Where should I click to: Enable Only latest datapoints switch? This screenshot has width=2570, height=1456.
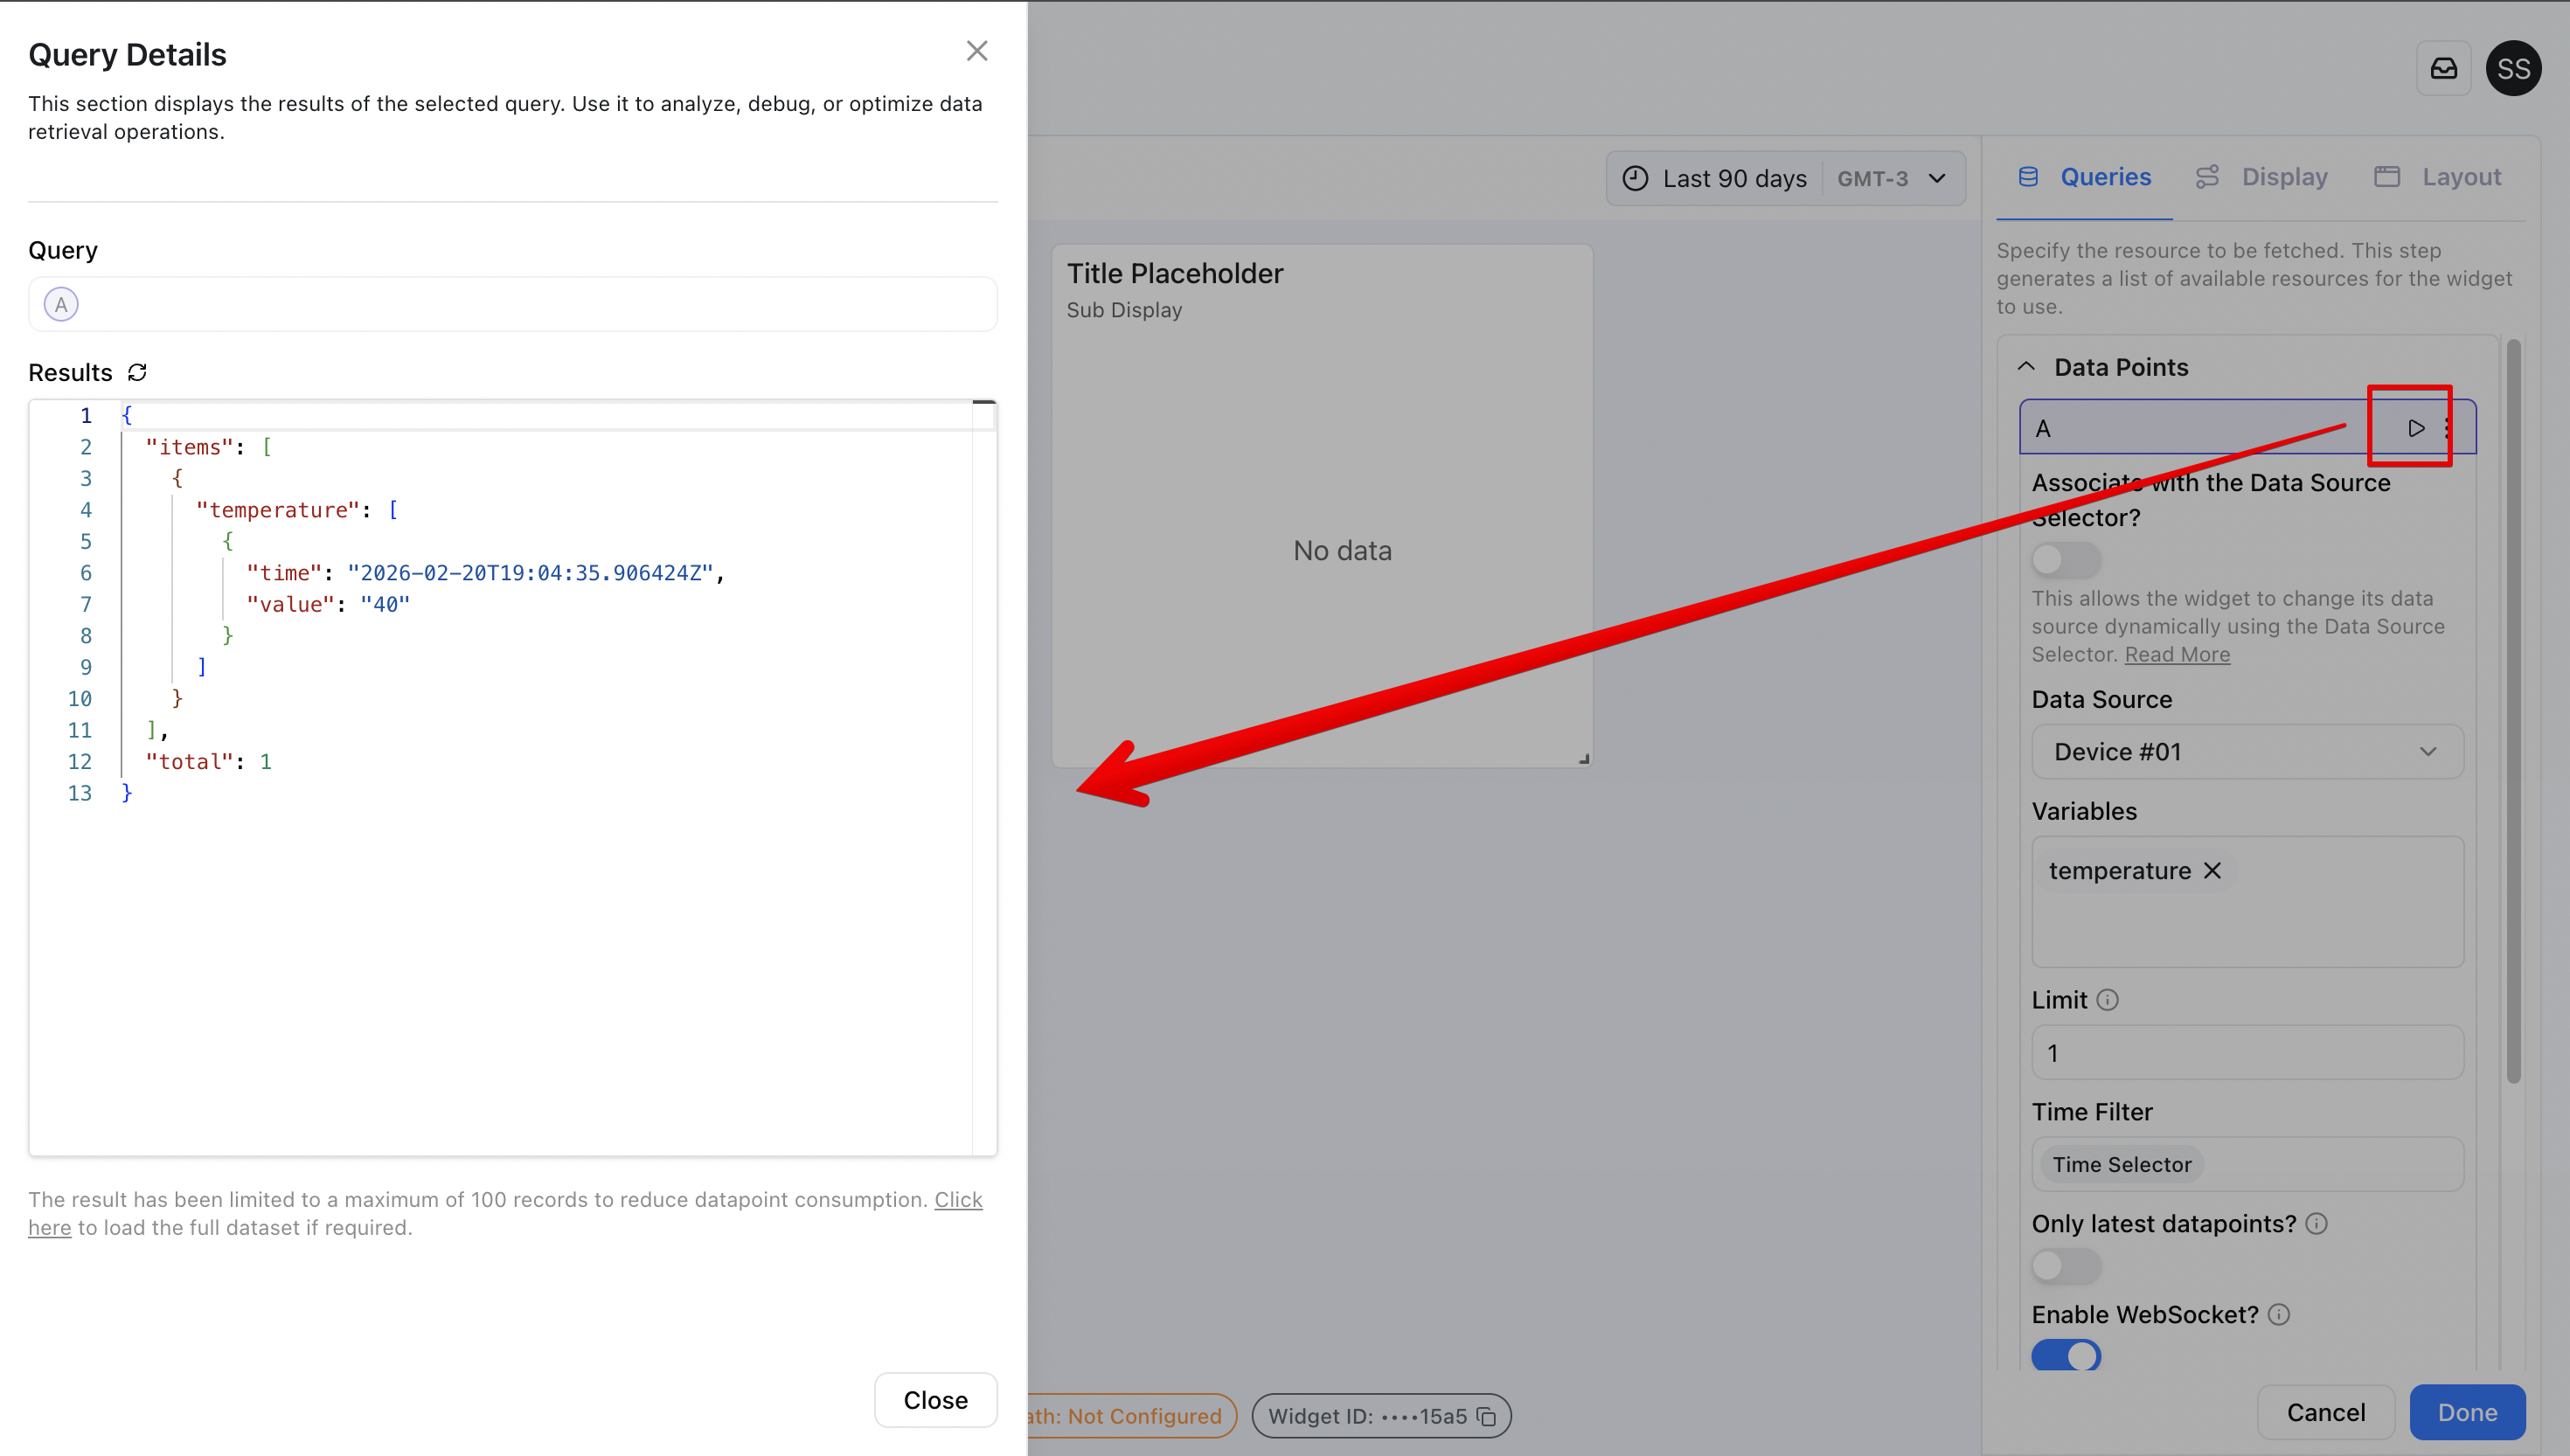click(2065, 1265)
